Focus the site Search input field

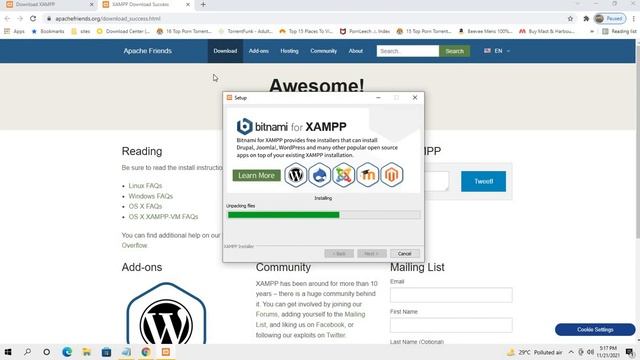(408, 51)
